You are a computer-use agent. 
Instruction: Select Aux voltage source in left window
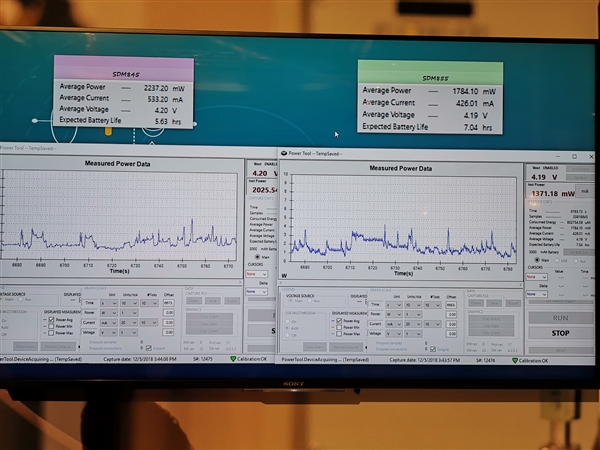pyautogui.click(x=21, y=299)
